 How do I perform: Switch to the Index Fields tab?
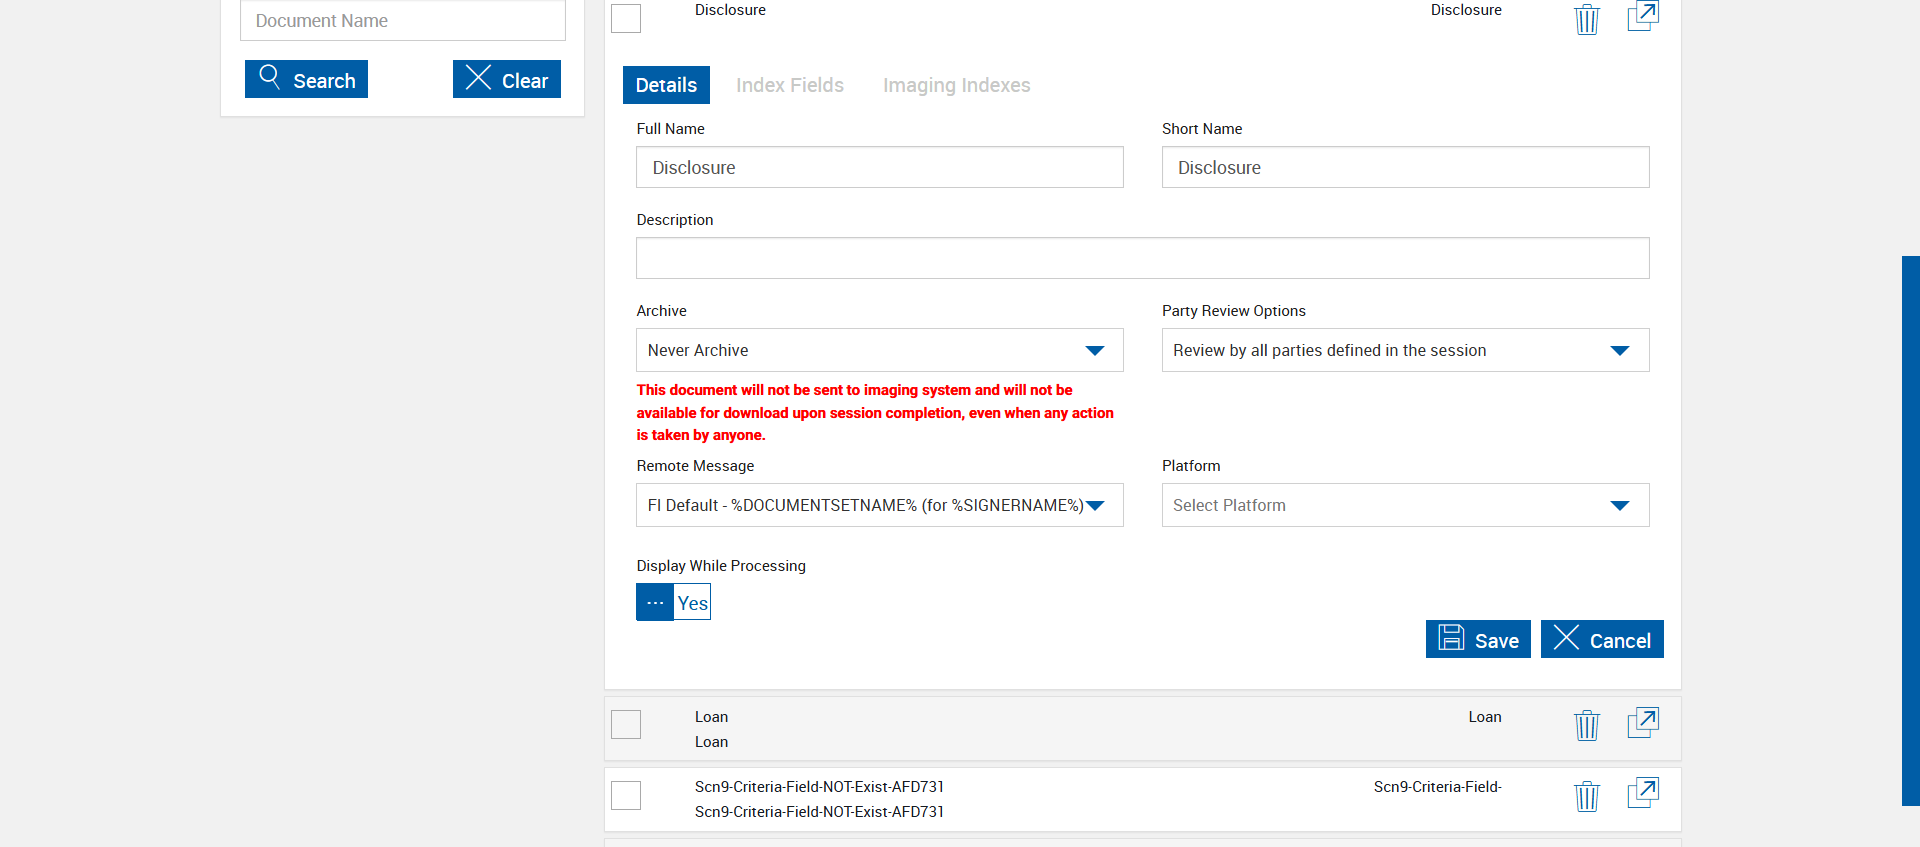(790, 85)
